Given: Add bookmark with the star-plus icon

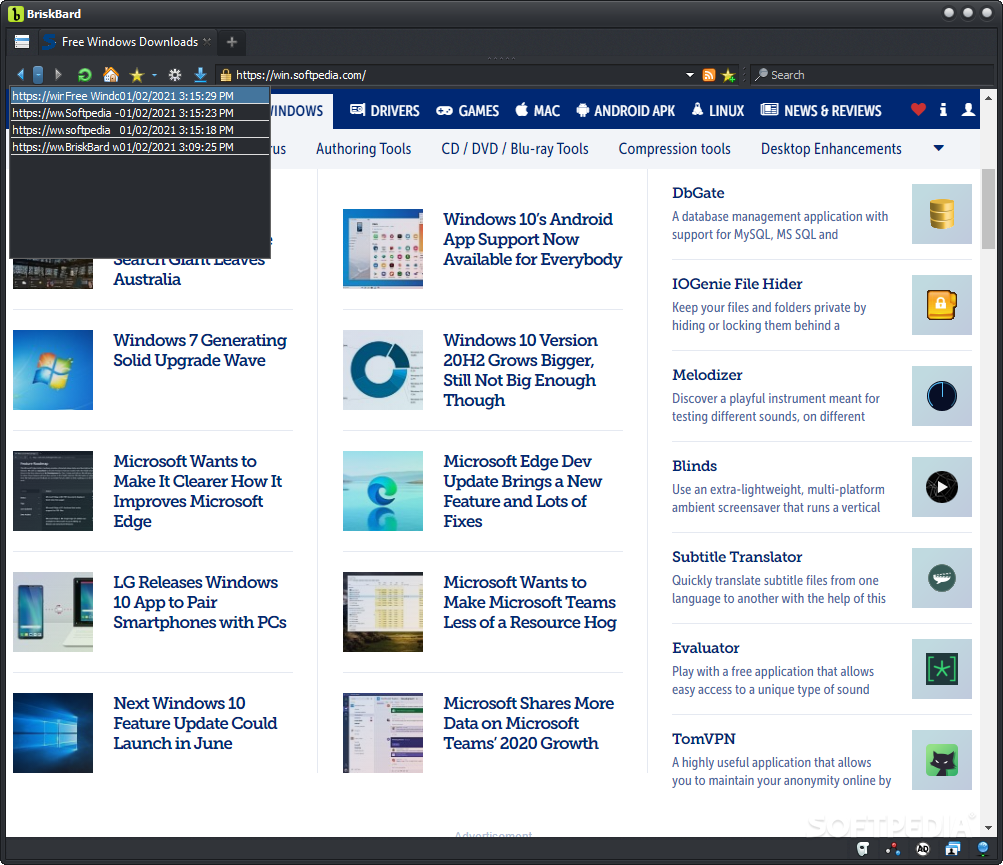Looking at the screenshot, I should 729,75.
